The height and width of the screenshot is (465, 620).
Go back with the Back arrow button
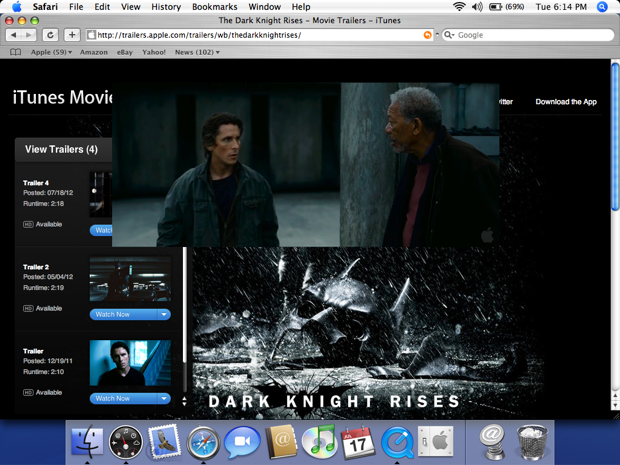click(x=13, y=35)
